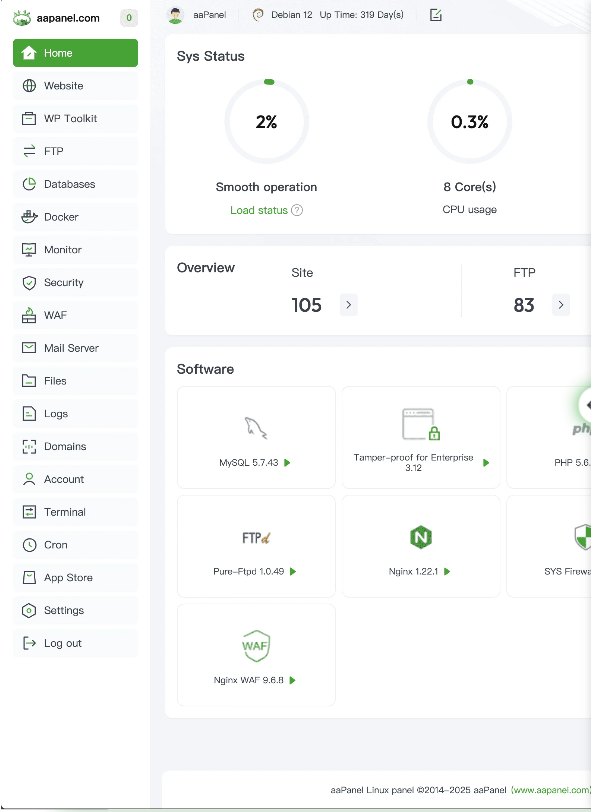Click the Settings hexagon gear icon
The height and width of the screenshot is (812, 591).
click(x=29, y=611)
